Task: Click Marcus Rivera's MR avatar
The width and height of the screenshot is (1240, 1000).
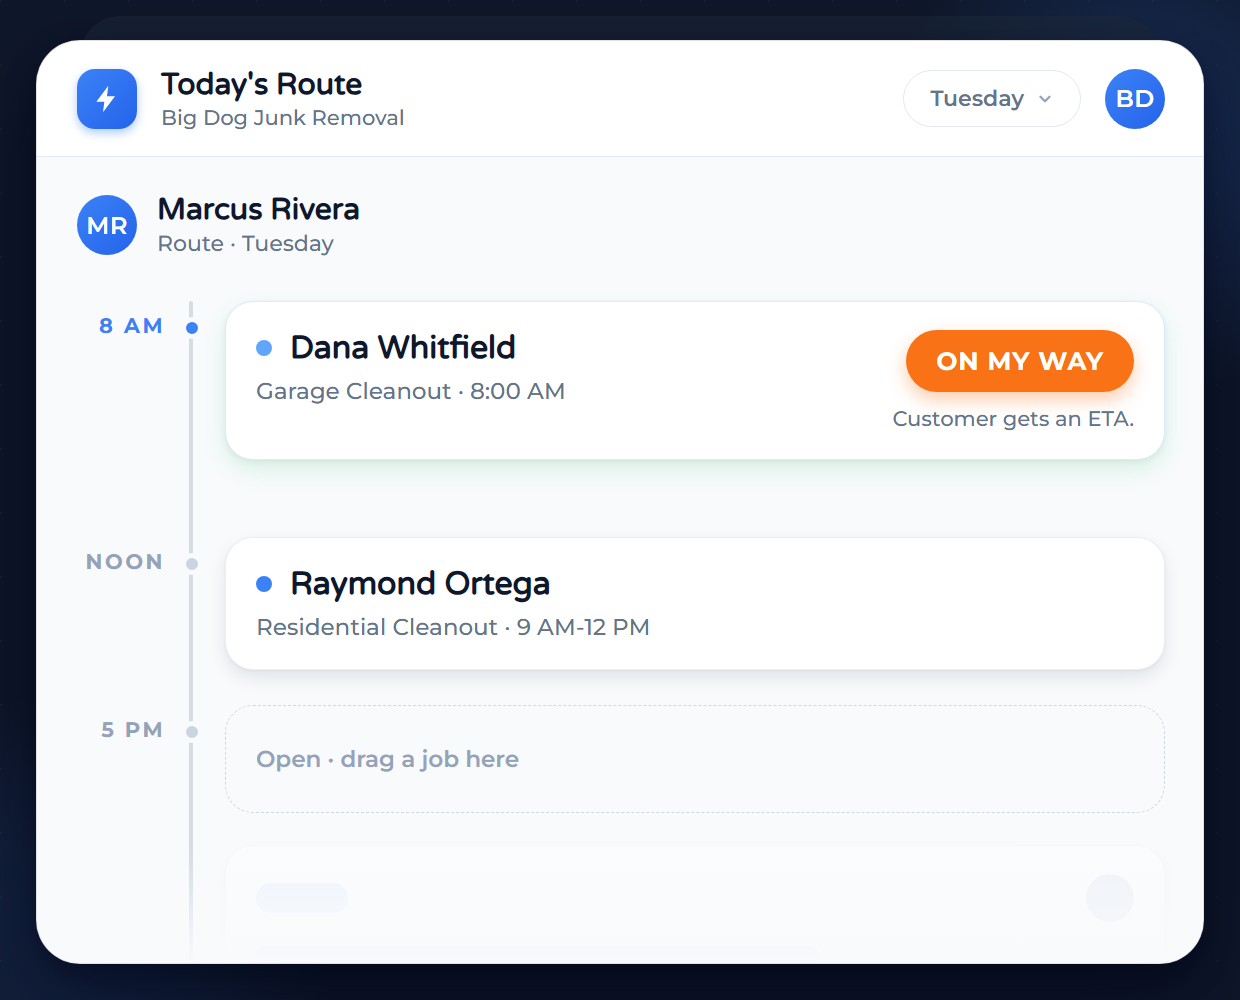Action: tap(107, 225)
